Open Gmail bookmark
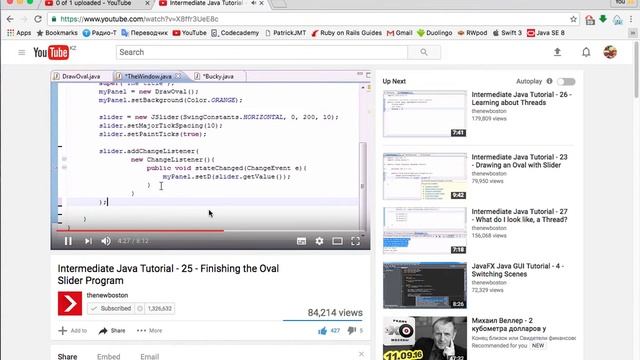This screenshot has height=360, width=640. pyautogui.click(x=400, y=33)
